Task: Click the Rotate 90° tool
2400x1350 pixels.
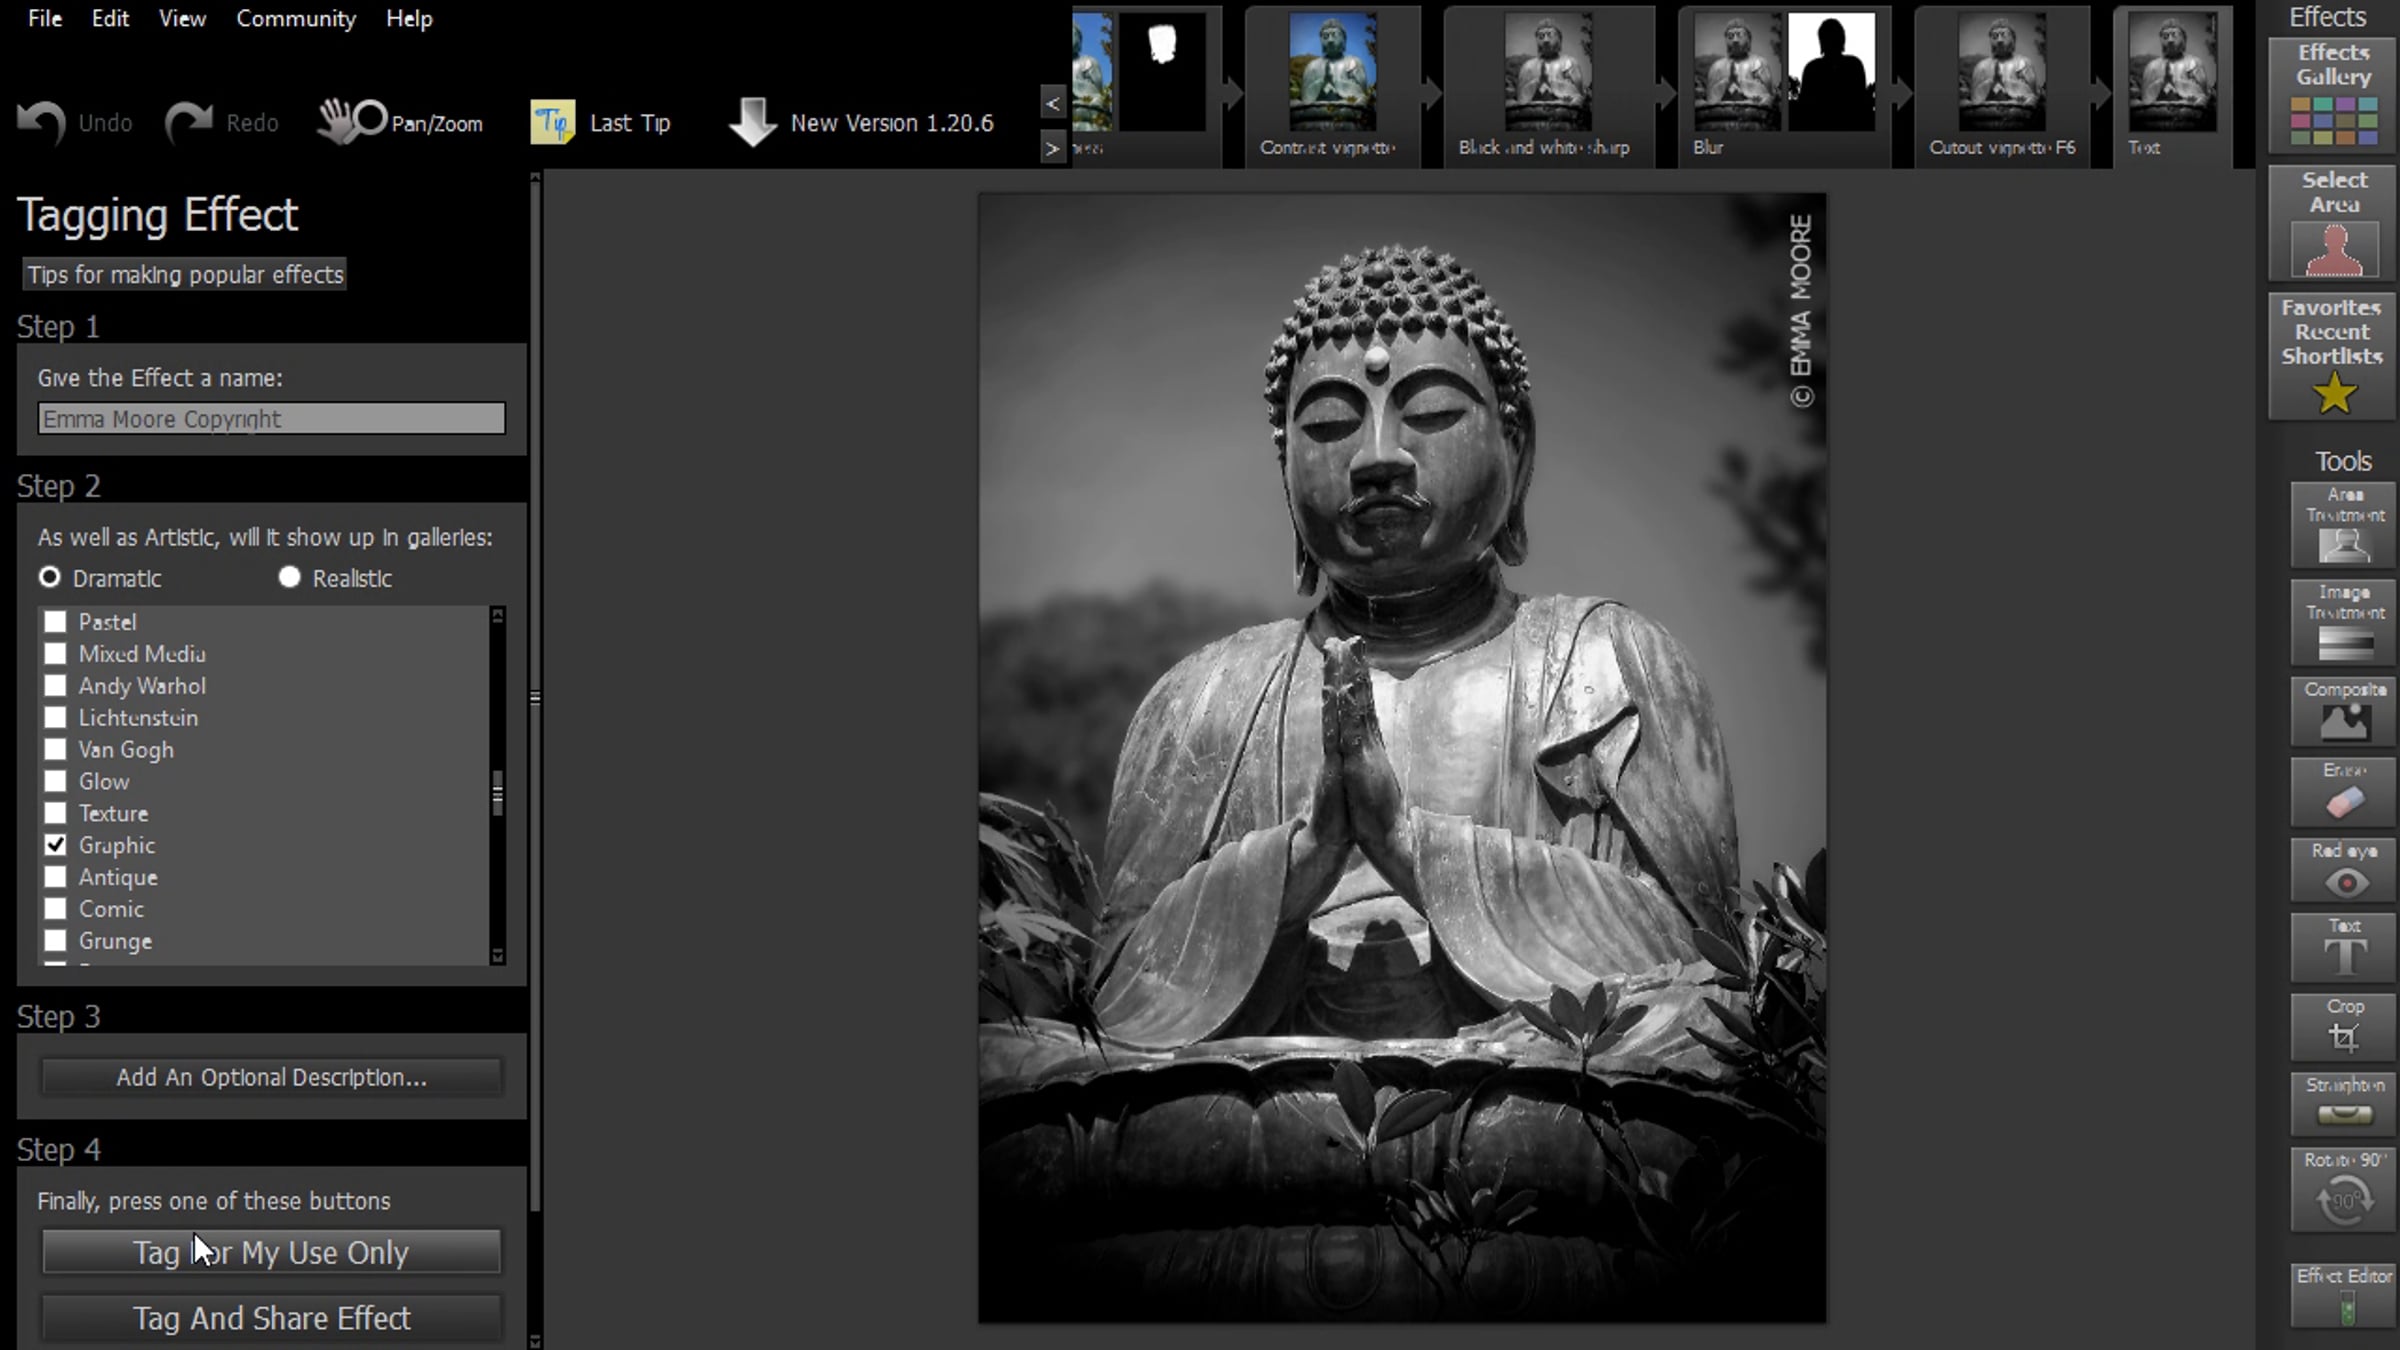Action: tap(2344, 1189)
